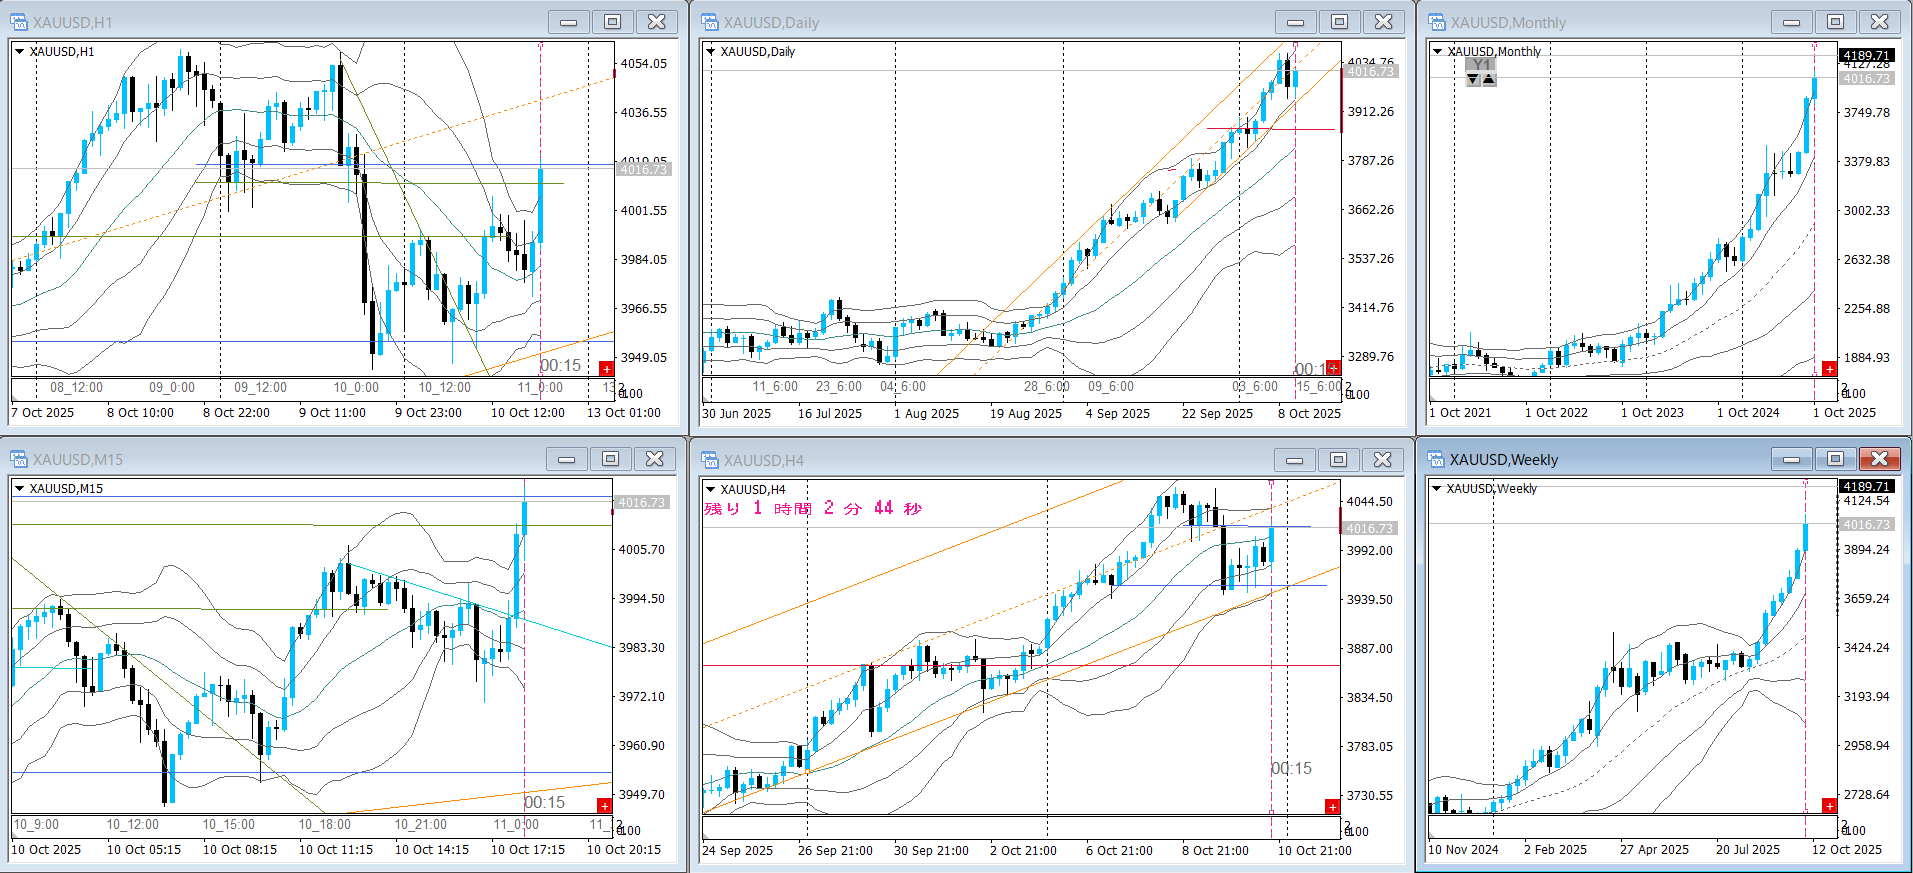The width and height of the screenshot is (1913, 873).
Task: Click the red plus icon in the H4 chart
Action: pos(1332,806)
